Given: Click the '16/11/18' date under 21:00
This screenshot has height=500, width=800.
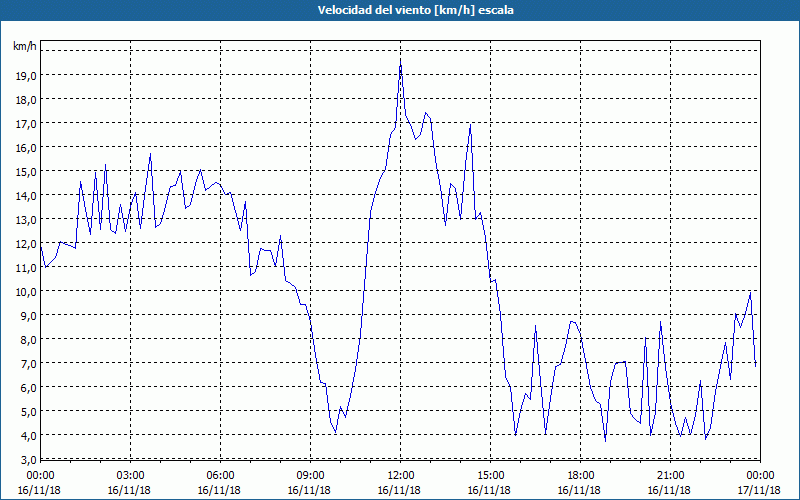Looking at the screenshot, I should [x=669, y=490].
